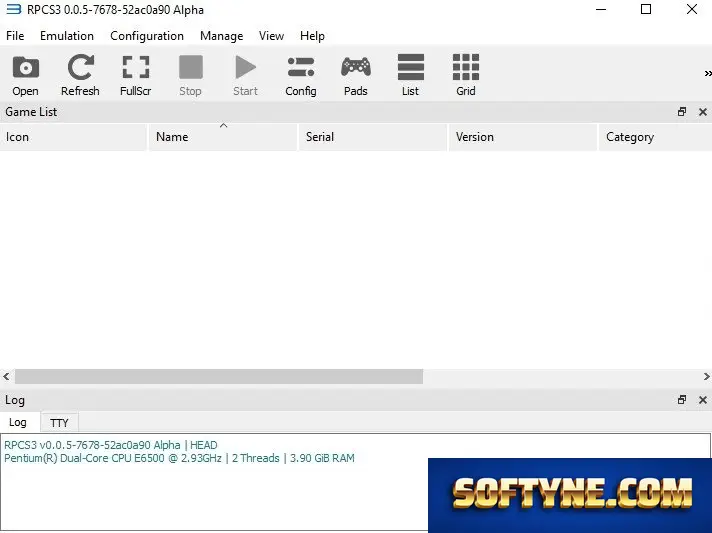This screenshot has width=712, height=533.
Task: Float the Game List panel
Action: click(682, 112)
